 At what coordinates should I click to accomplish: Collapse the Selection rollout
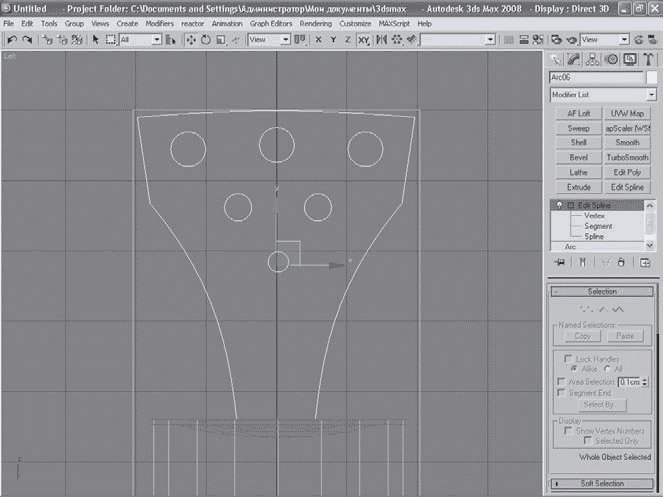click(x=601, y=291)
